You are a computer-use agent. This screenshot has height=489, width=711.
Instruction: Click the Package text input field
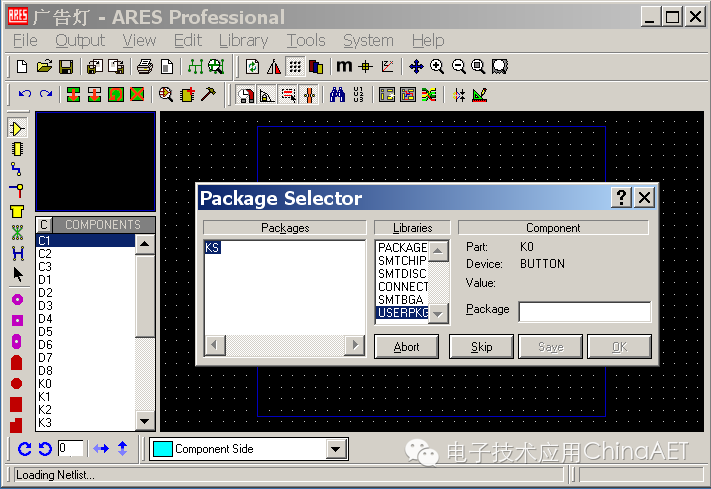click(585, 312)
